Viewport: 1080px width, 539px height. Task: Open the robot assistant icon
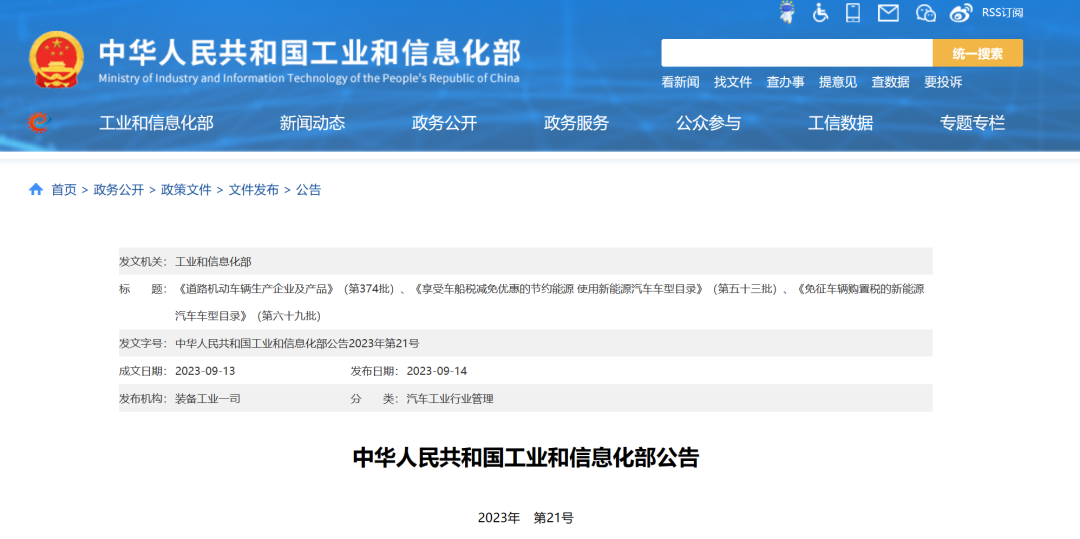pos(787,13)
